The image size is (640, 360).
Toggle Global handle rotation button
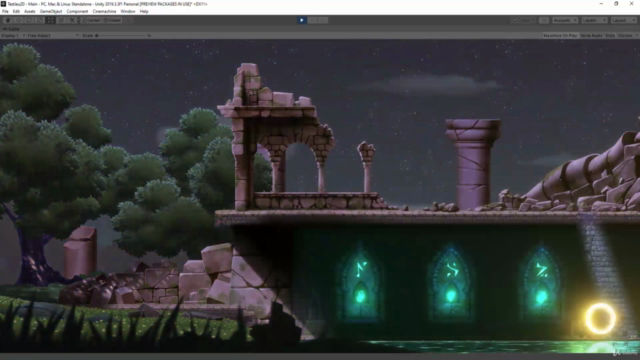point(112,20)
